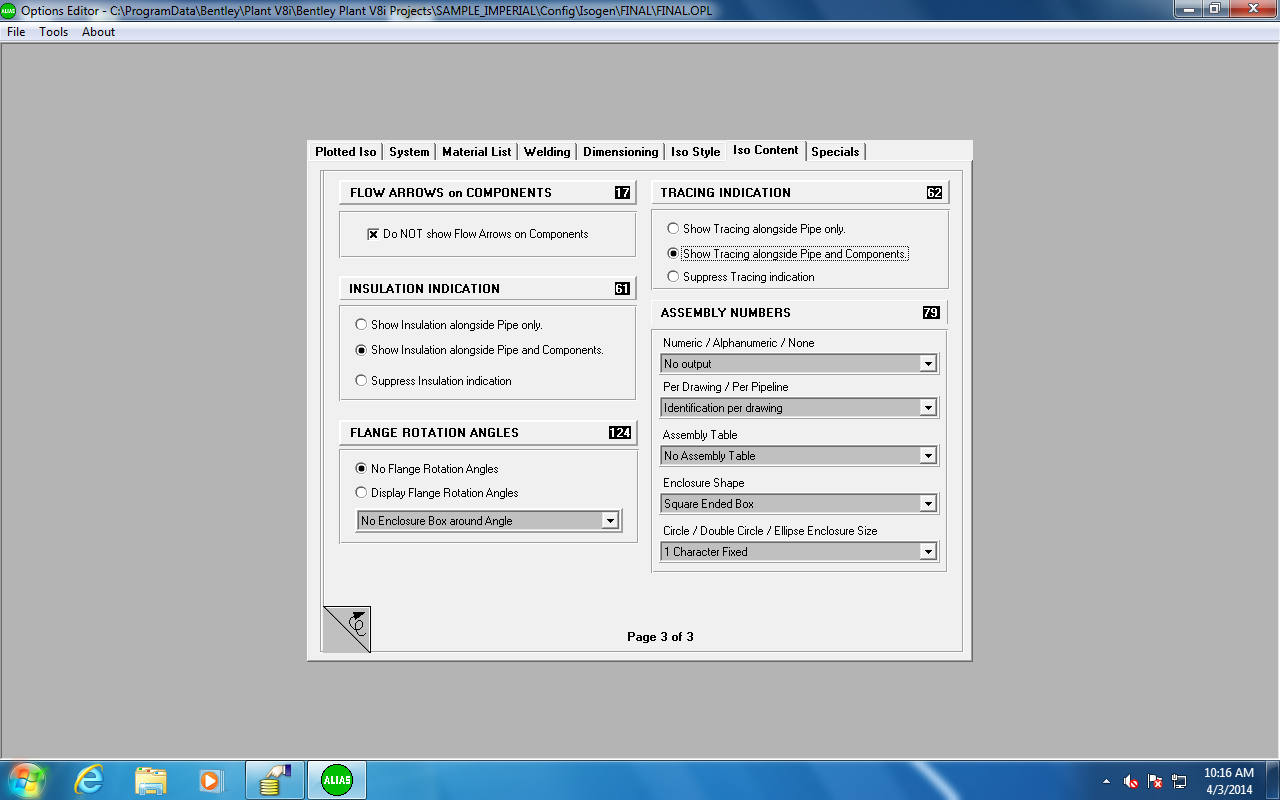
Task: Open the Action Center flag icon
Action: (x=1155, y=781)
